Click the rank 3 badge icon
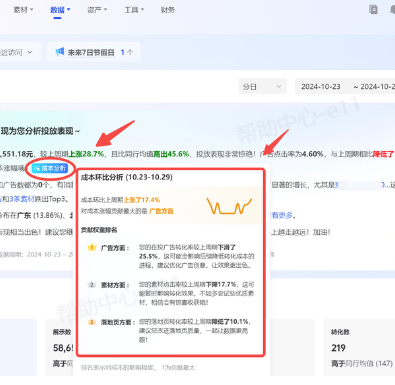The width and height of the screenshot is (395, 385). coord(92,322)
